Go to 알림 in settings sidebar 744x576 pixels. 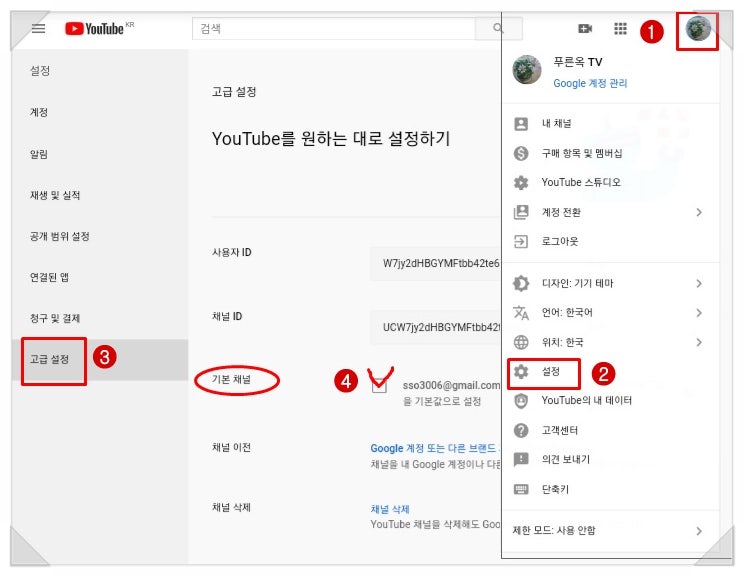(100, 154)
